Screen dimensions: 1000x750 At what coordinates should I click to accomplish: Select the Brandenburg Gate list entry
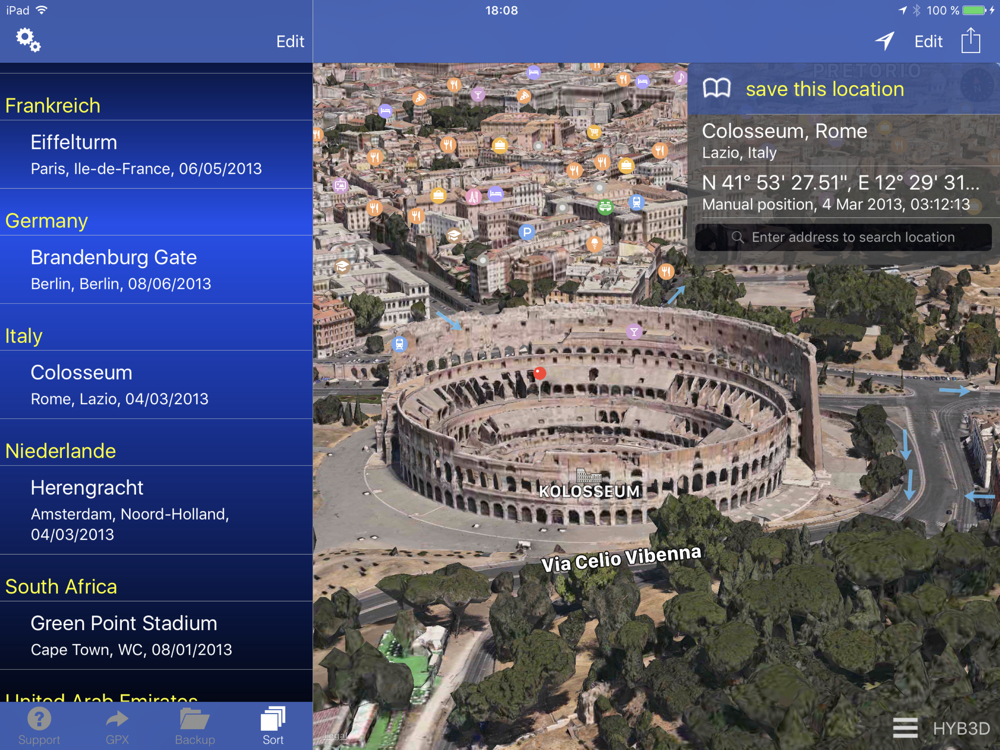pyautogui.click(x=156, y=270)
